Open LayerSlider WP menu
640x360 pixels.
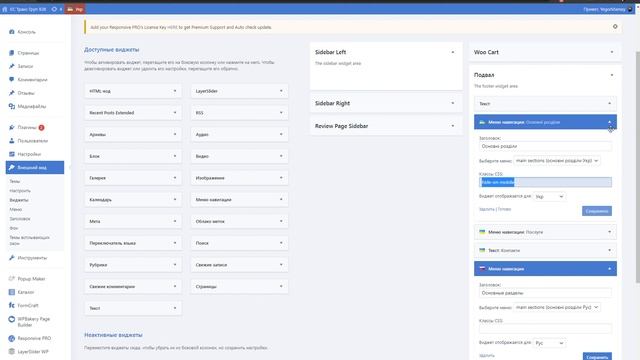pyautogui.click(x=33, y=351)
